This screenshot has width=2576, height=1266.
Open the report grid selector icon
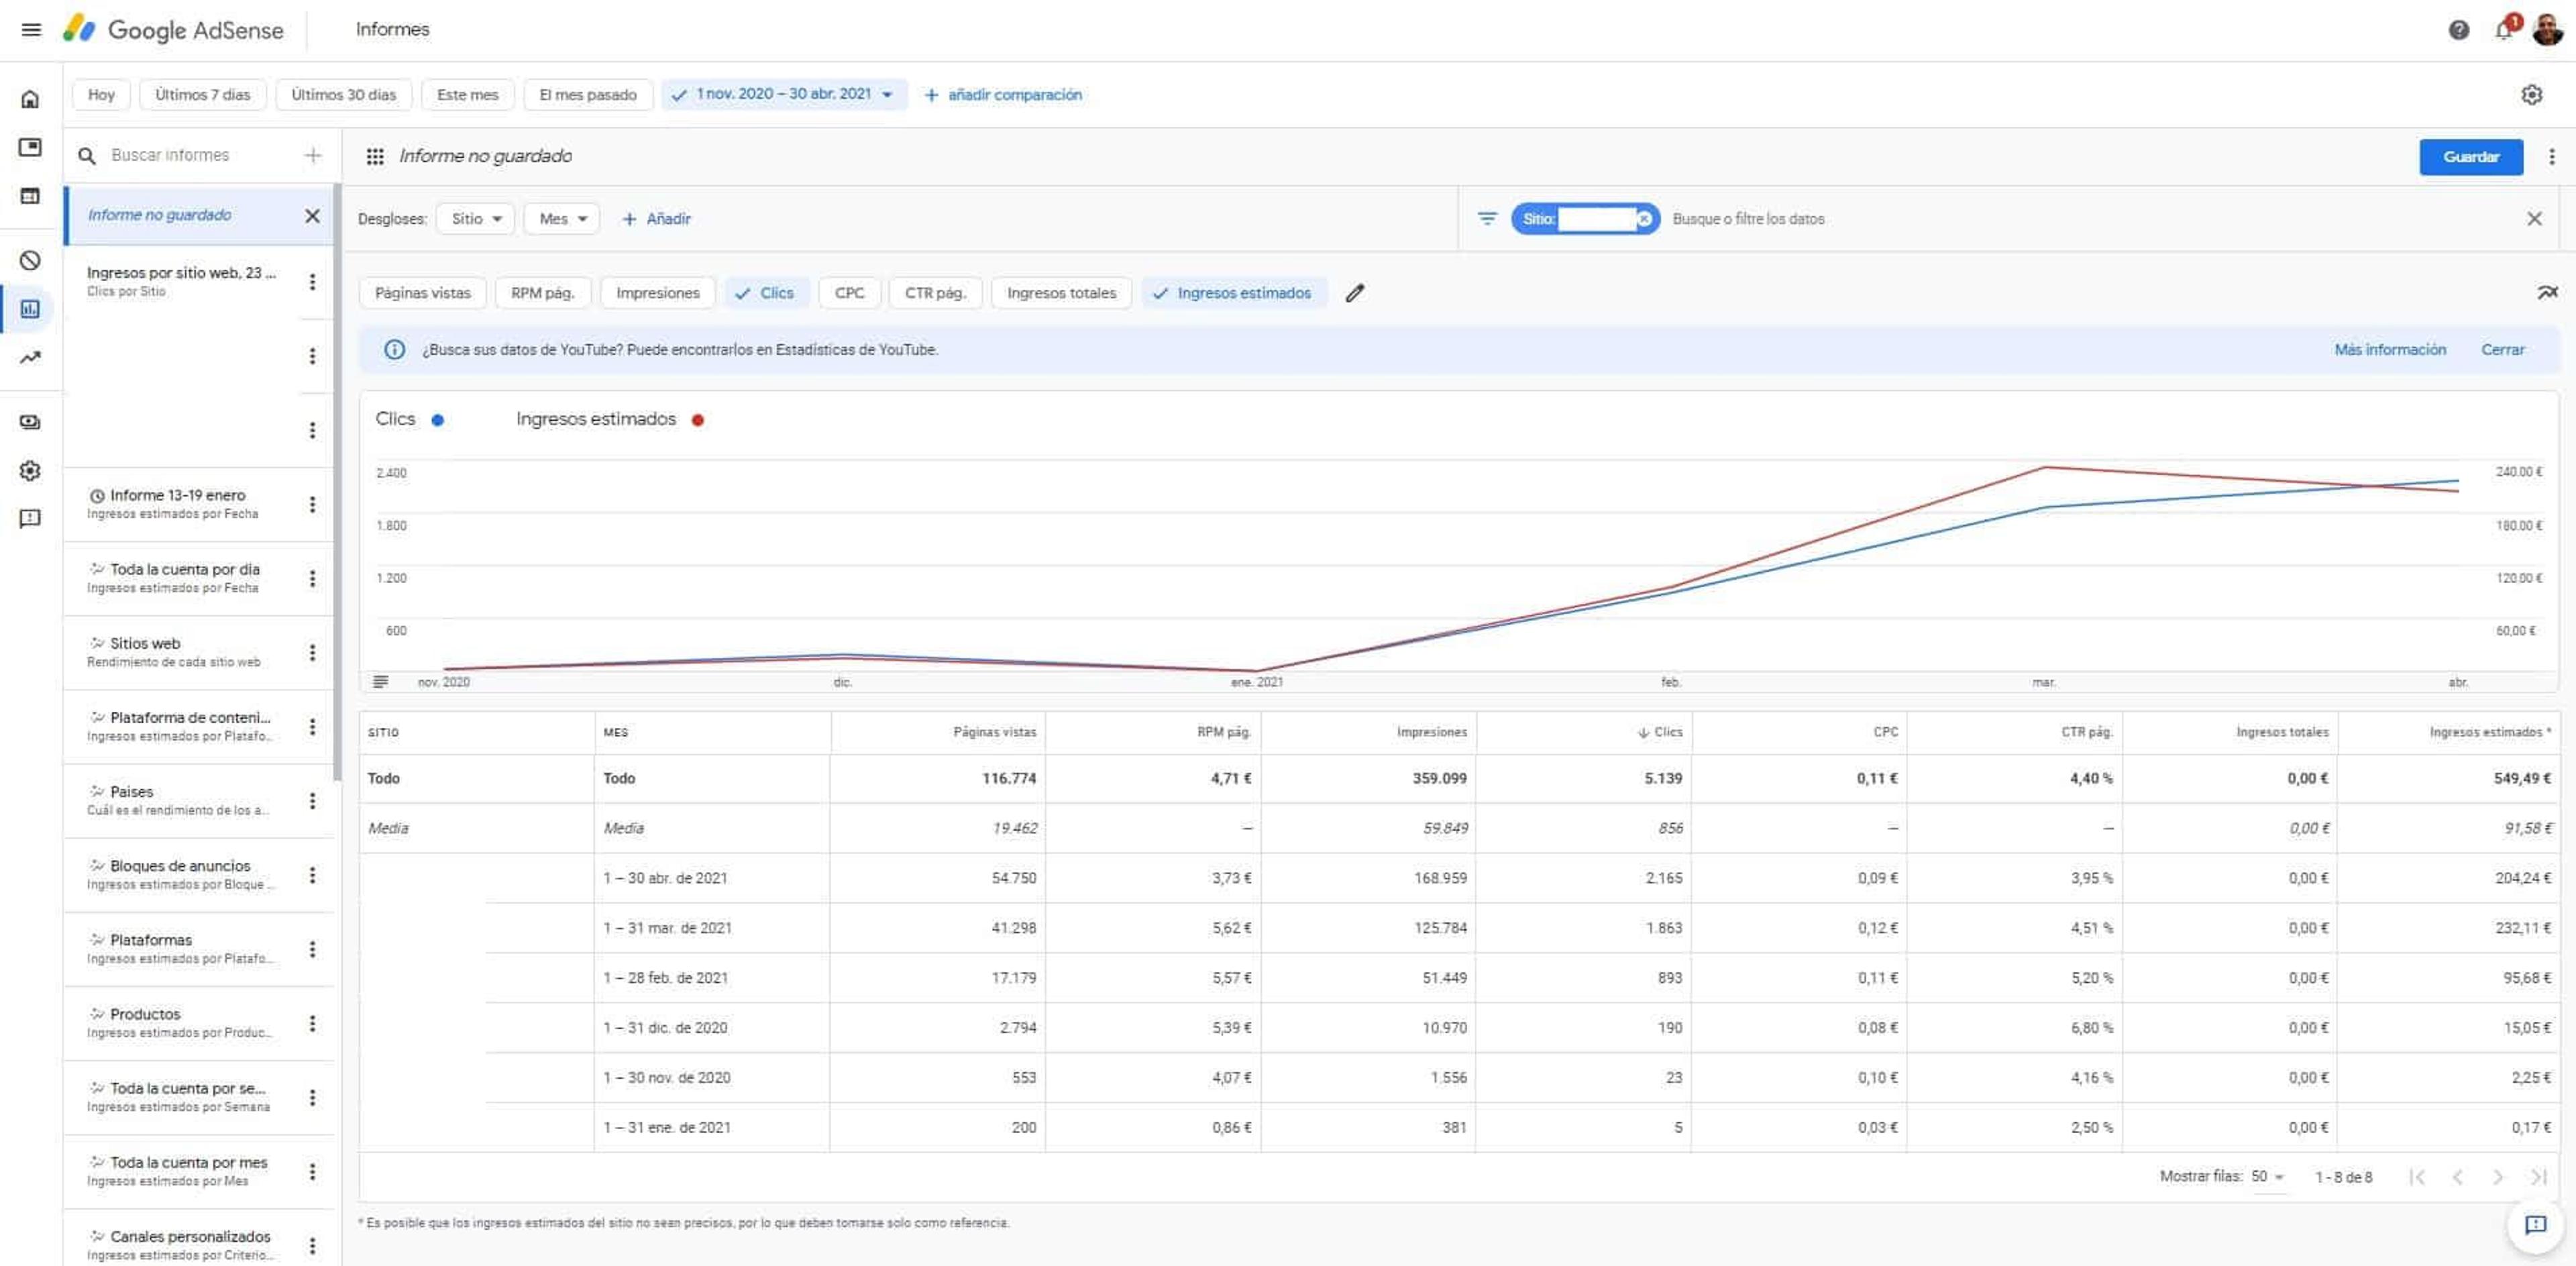375,156
